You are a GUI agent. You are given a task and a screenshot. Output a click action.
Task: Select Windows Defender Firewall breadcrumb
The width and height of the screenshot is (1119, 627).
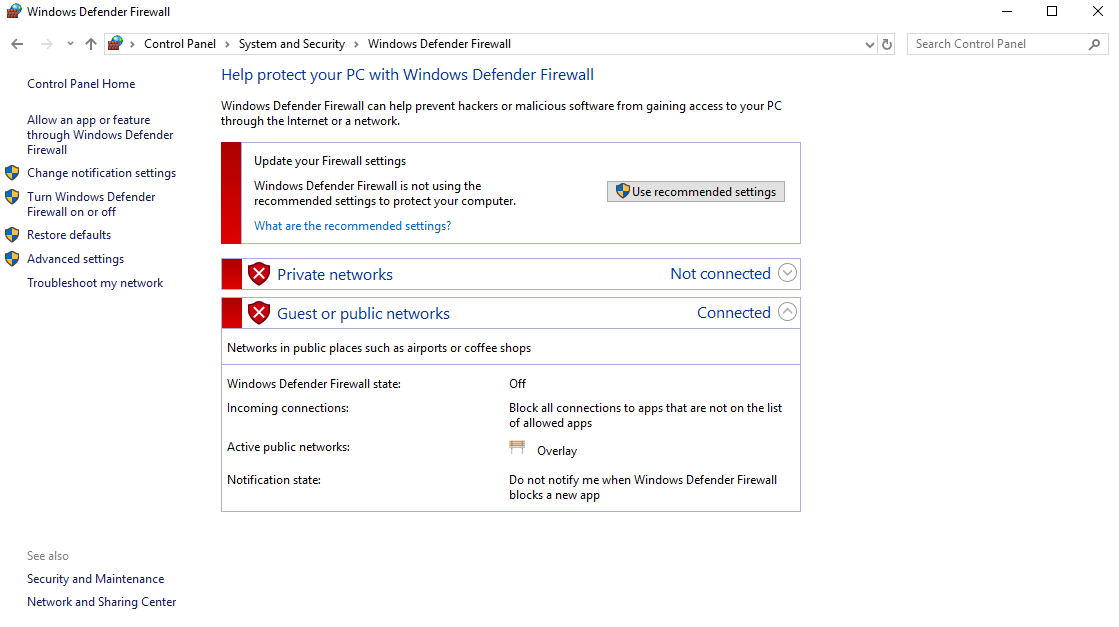tap(439, 44)
